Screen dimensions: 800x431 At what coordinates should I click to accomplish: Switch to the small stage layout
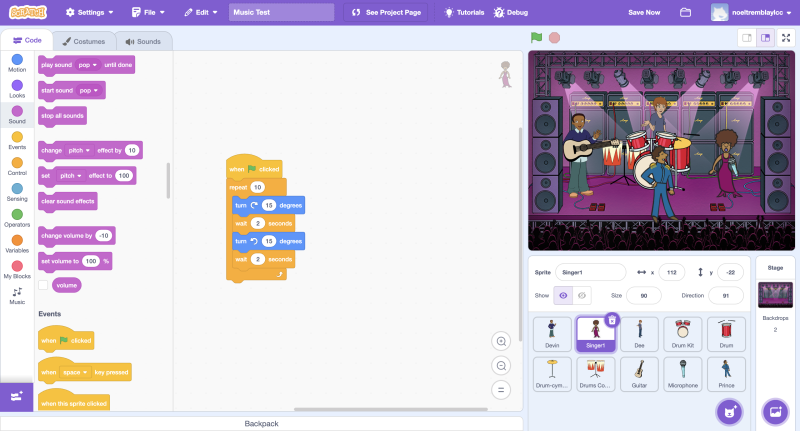746,37
